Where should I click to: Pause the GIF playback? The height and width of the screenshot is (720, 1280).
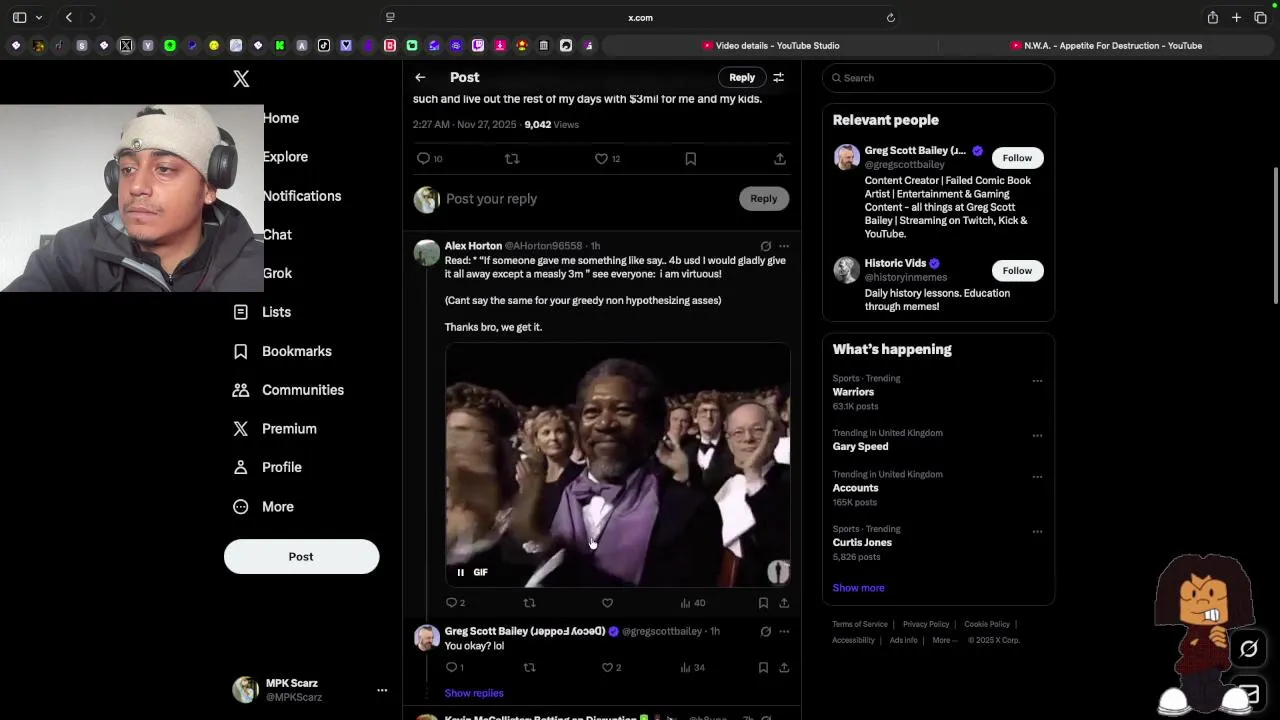[460, 572]
